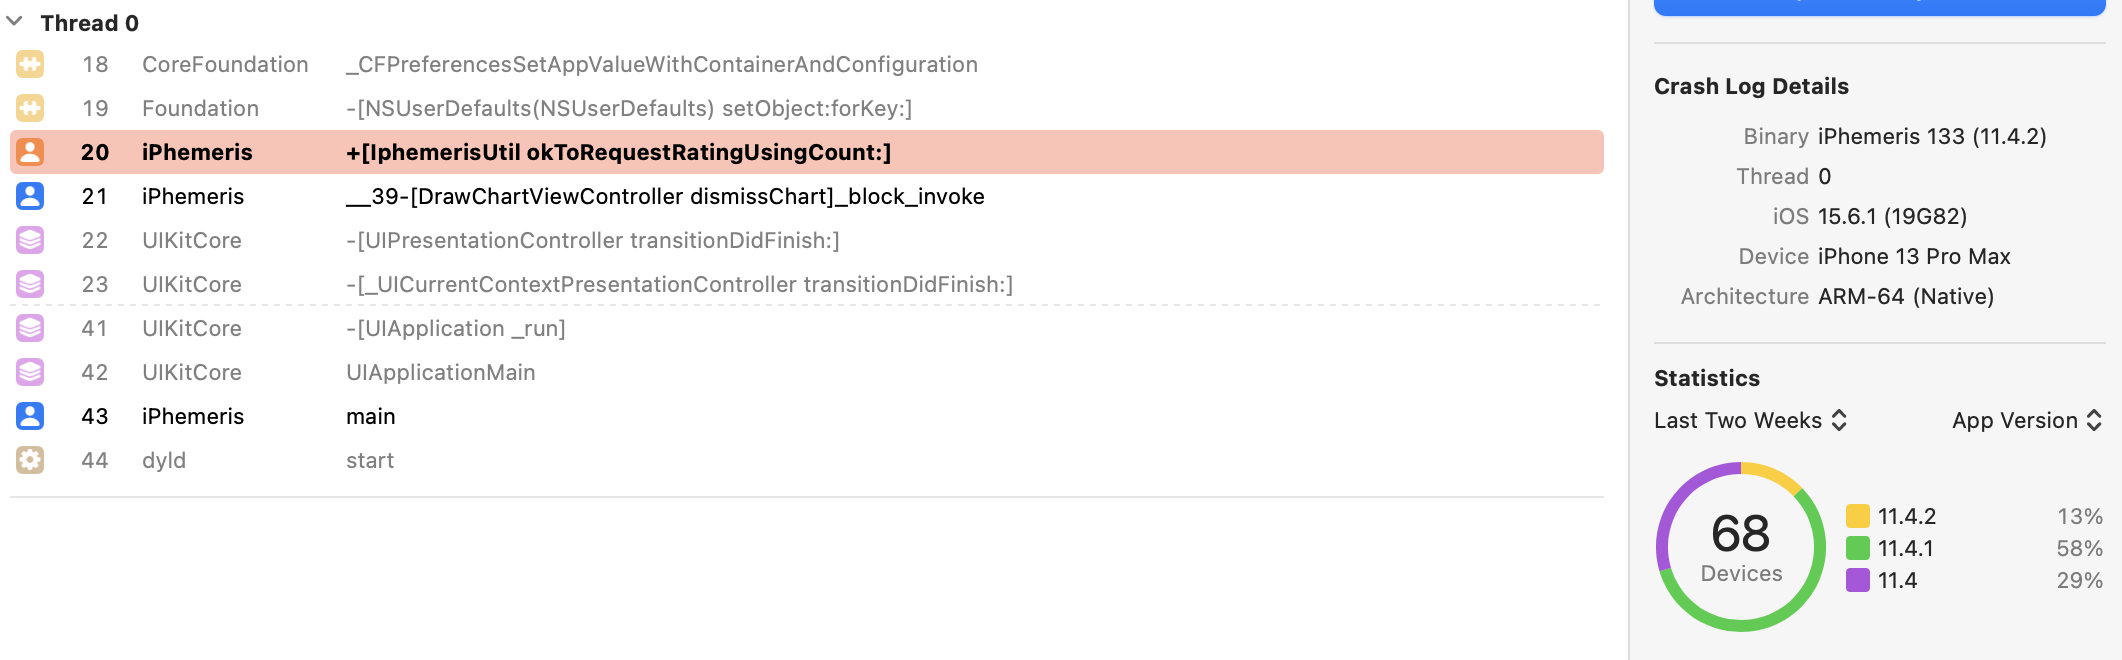2122x660 pixels.
Task: Select the okToRequestRatingUsingCount stack frame
Action: [807, 152]
